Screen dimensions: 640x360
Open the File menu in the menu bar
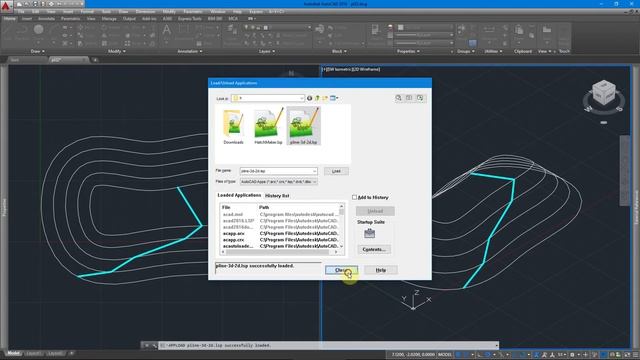(x=21, y=12)
